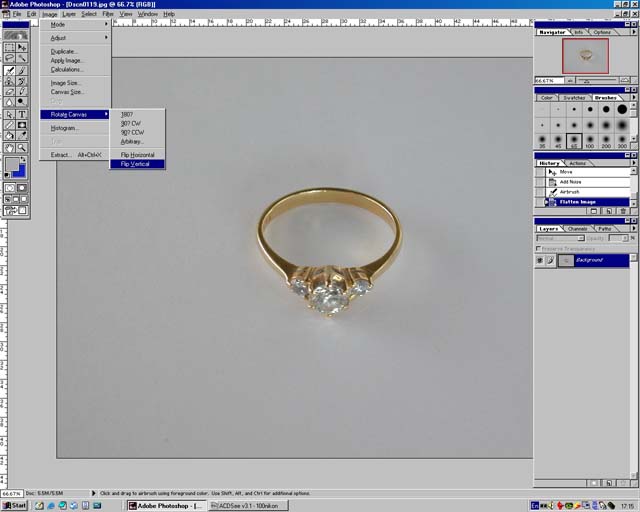Screen dimensions: 640x512
Task: Select the Move tool
Action: [x=22, y=47]
